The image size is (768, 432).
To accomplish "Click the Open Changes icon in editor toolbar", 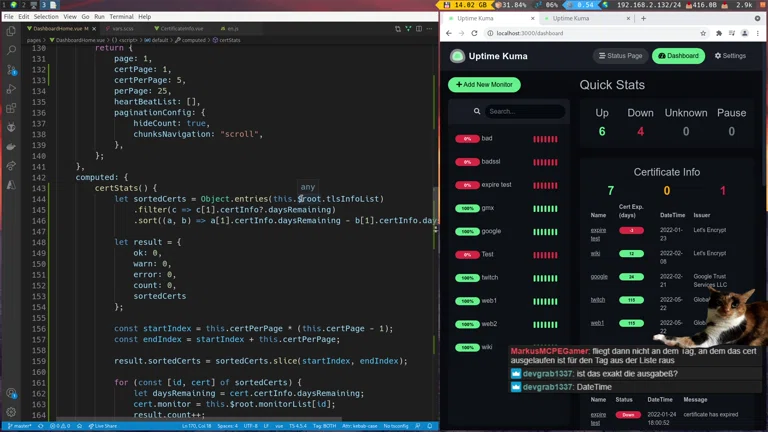I will click(x=398, y=29).
